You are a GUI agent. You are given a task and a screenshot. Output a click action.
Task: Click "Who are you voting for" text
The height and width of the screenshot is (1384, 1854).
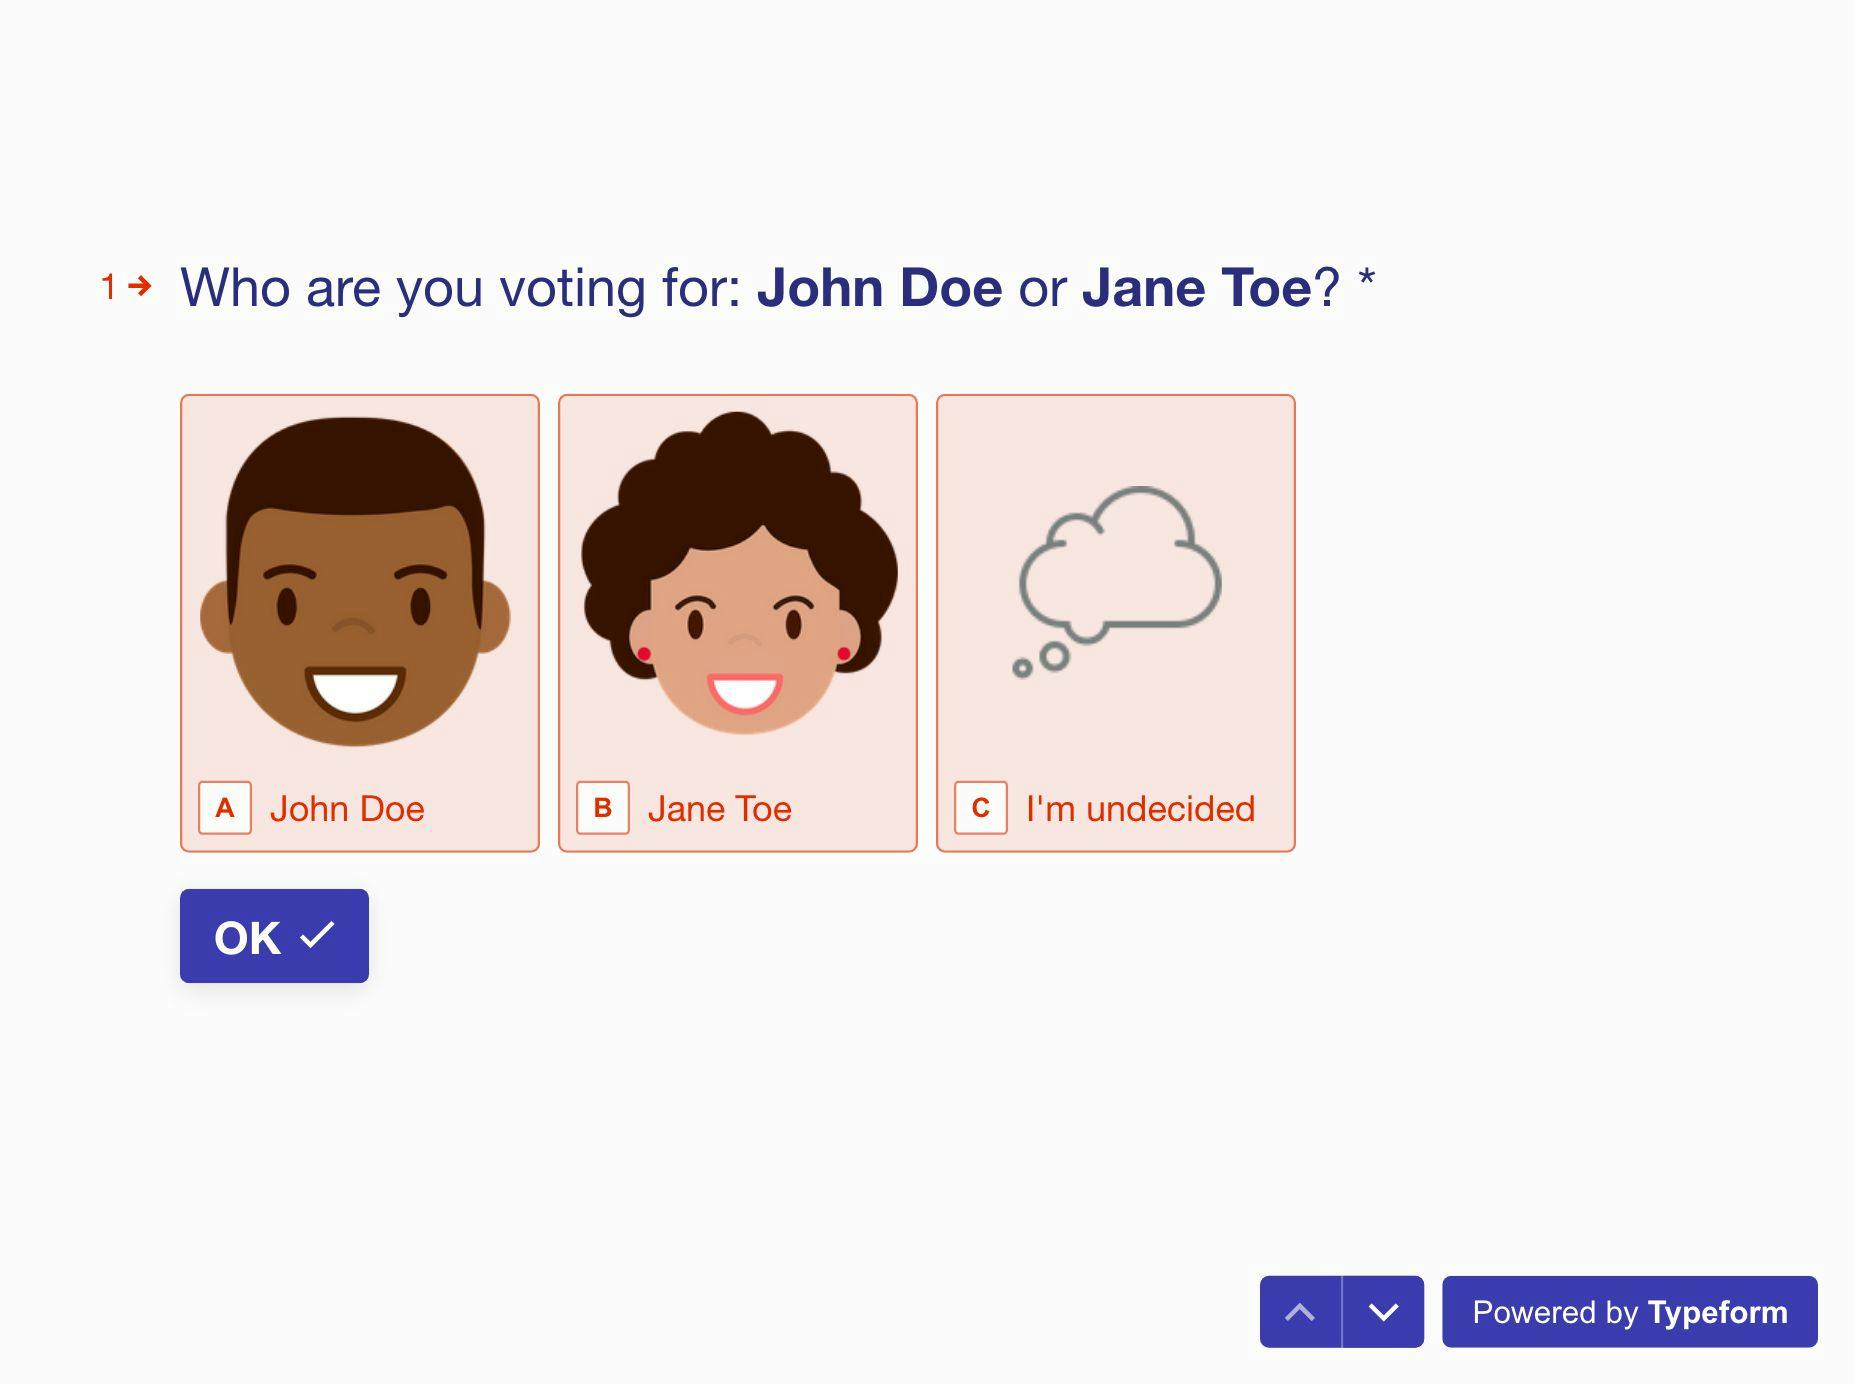click(460, 288)
